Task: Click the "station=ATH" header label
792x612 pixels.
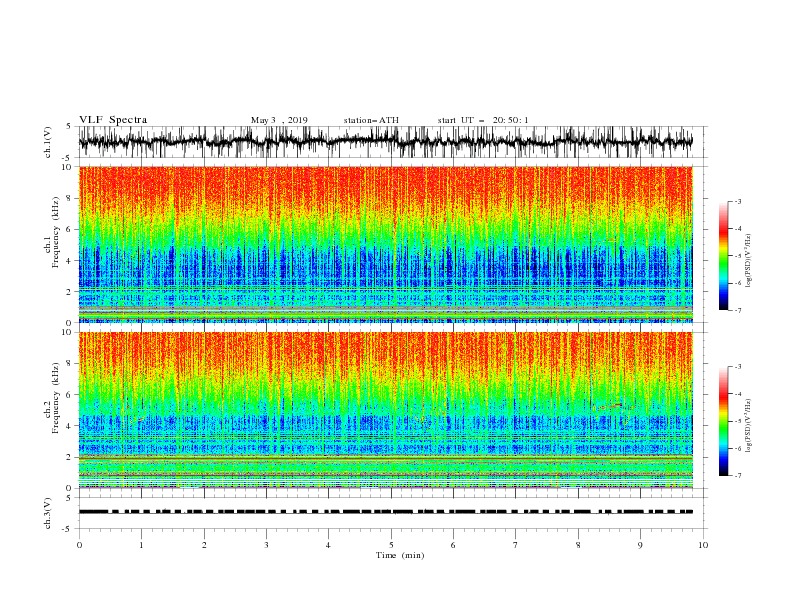Action: tap(371, 120)
